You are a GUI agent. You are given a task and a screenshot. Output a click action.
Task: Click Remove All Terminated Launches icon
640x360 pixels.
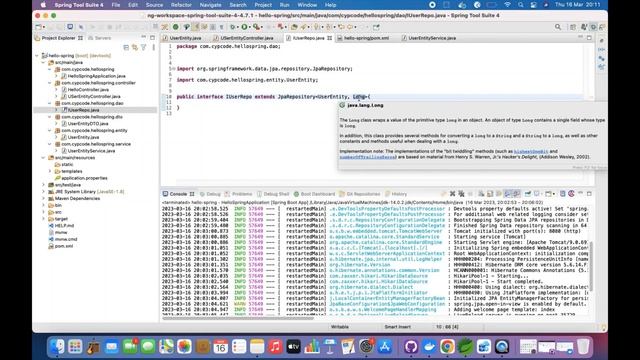(x=461, y=194)
